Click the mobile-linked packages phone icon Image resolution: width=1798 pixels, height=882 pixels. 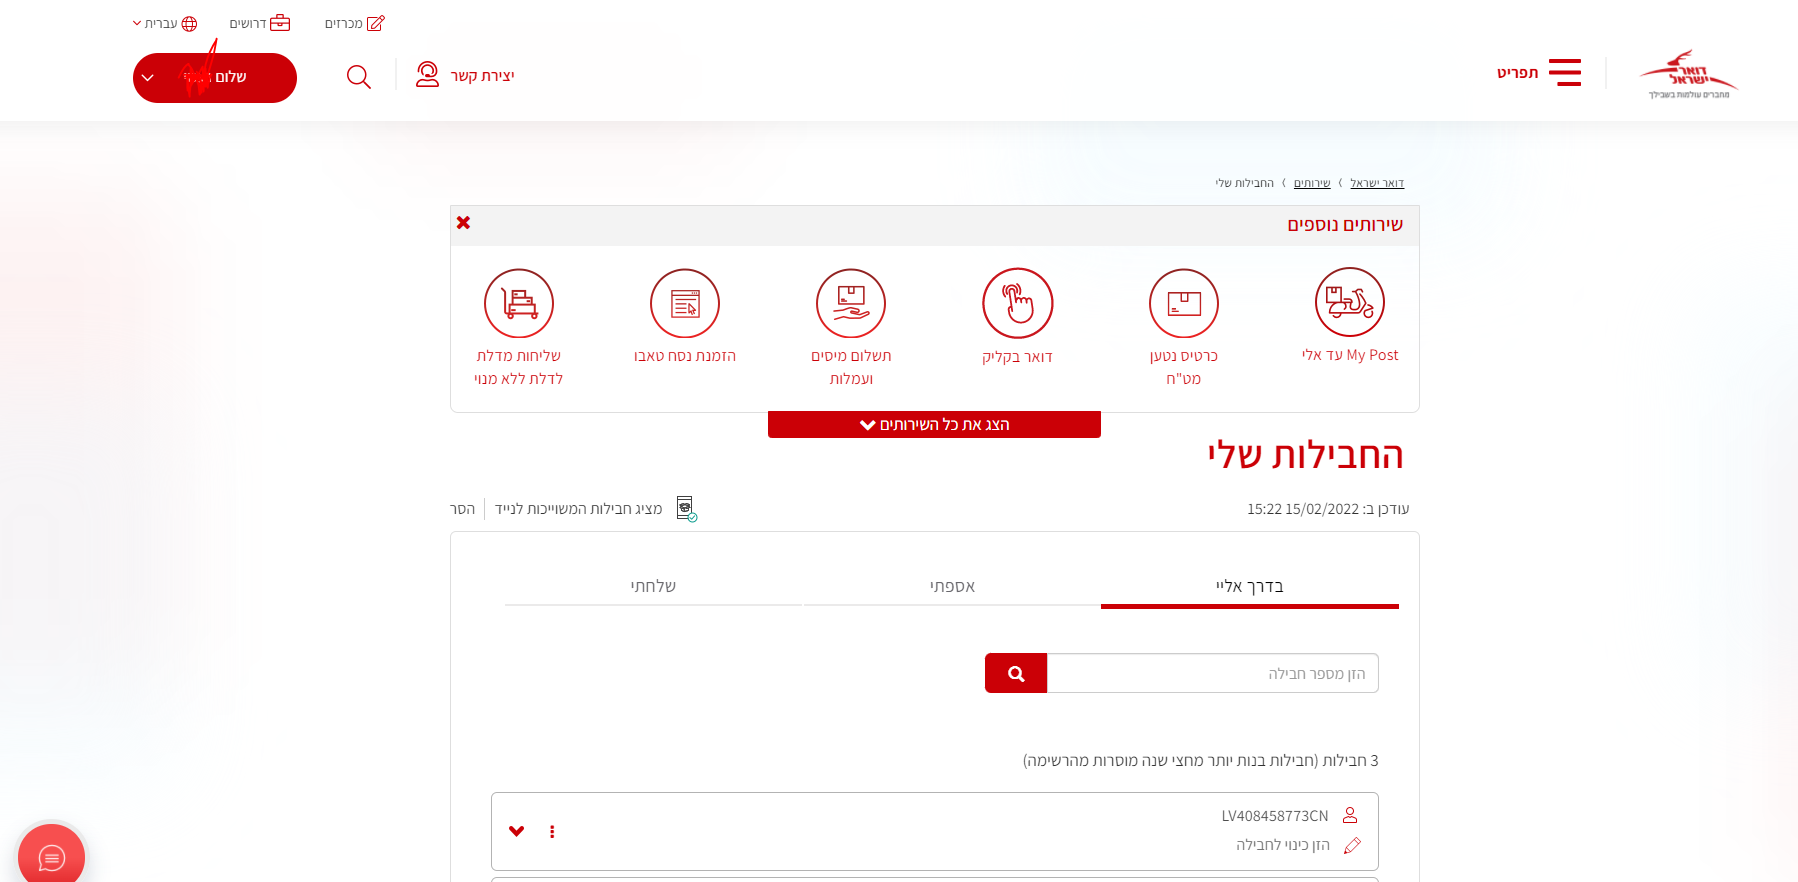point(686,508)
